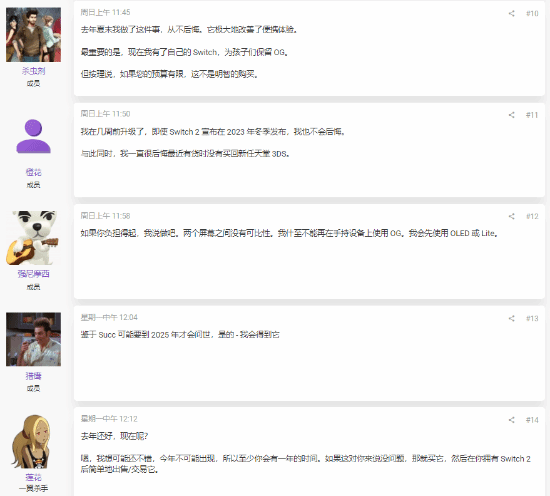Open the username link under the blonde girl avatar
Viewport: 550px width, 496px height.
(x=33, y=477)
